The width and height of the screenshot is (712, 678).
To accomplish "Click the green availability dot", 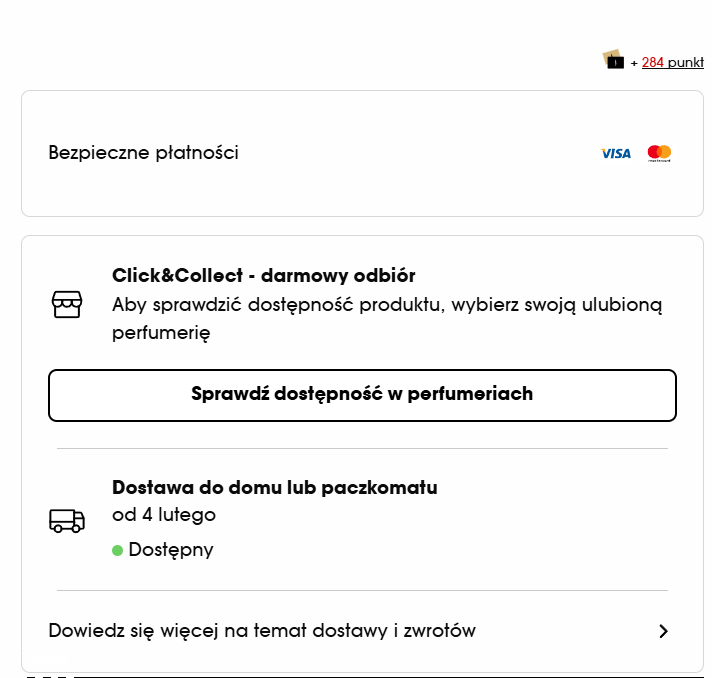I will (117, 550).
